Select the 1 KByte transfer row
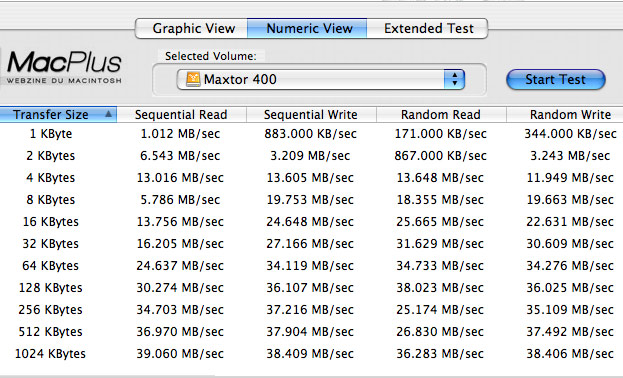The width and height of the screenshot is (623, 378). pyautogui.click(x=312, y=134)
